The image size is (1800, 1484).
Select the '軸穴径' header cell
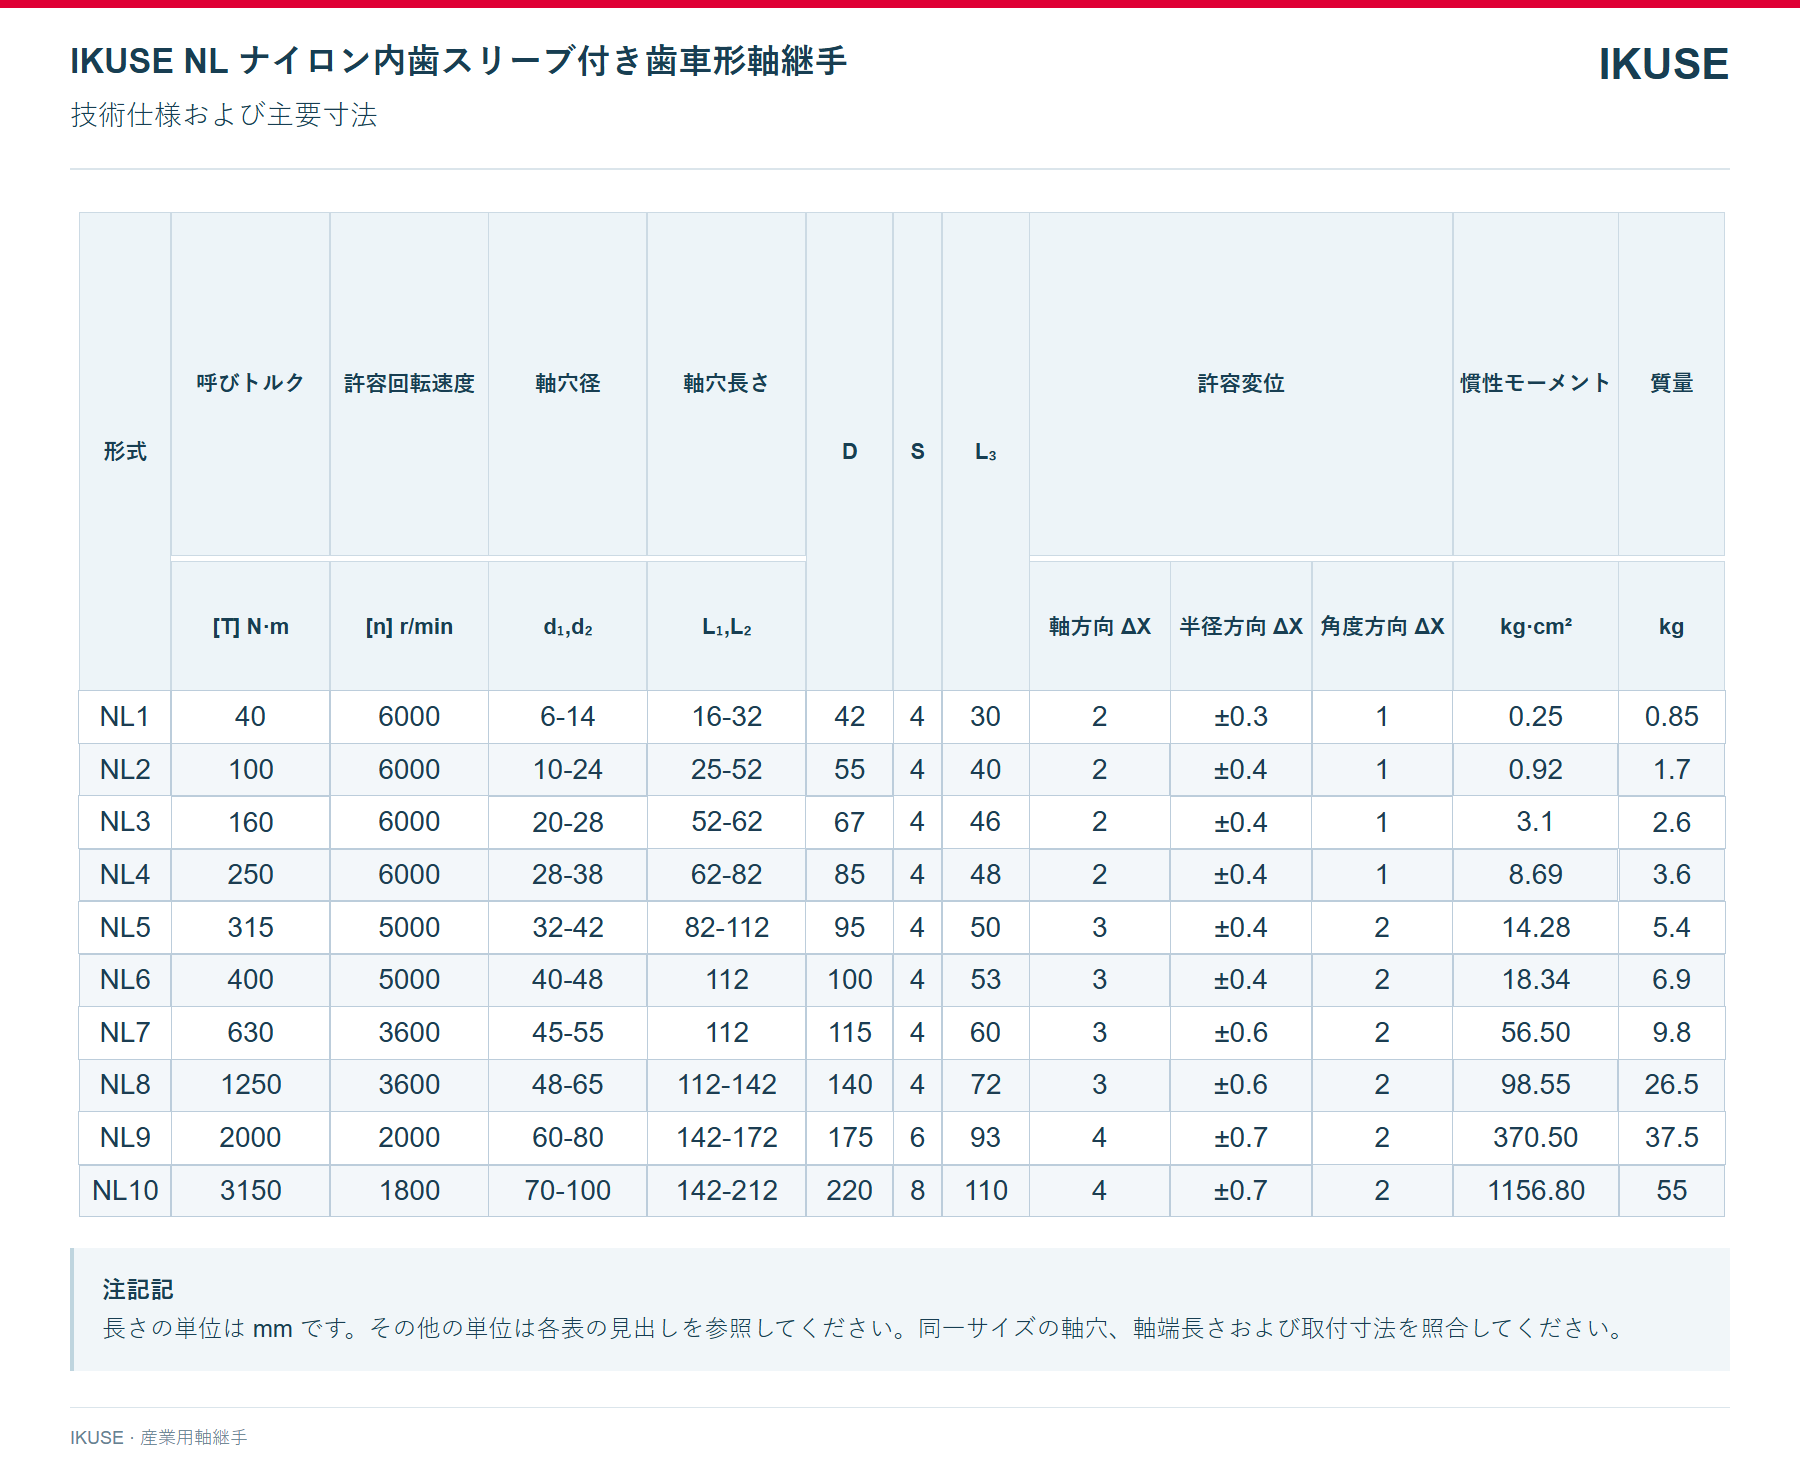(x=568, y=383)
